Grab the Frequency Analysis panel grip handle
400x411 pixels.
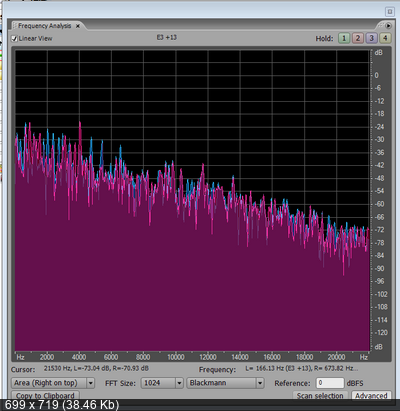tap(14, 26)
